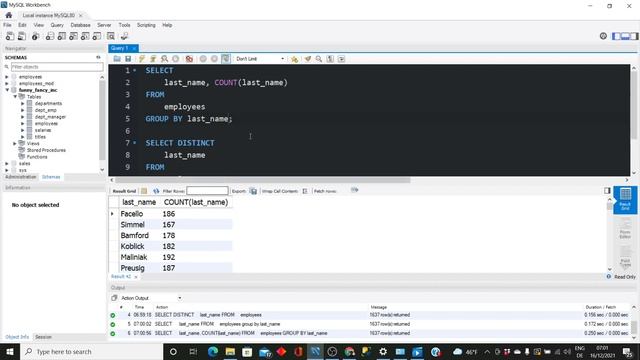
Task: Commit the current transaction
Action: (x=203, y=59)
